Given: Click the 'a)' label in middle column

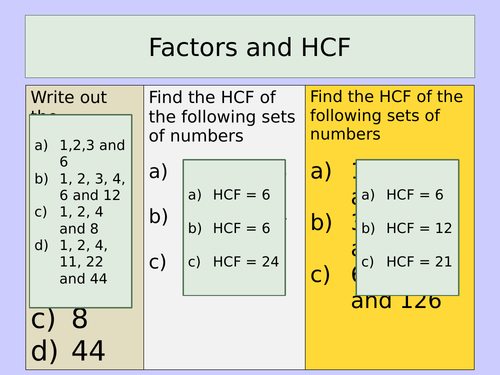Looking at the screenshot, I should tap(158, 172).
